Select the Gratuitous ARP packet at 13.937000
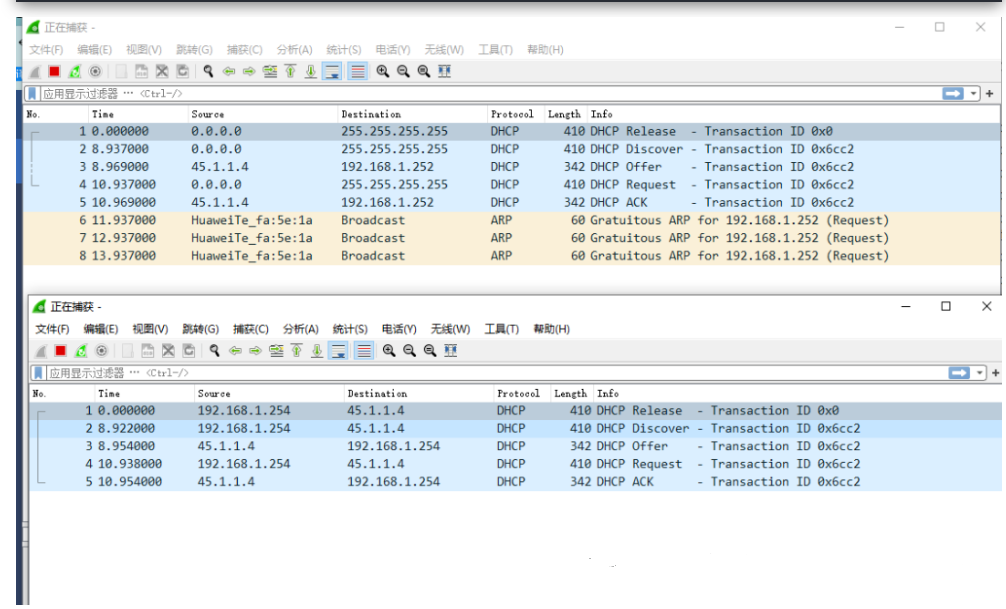Viewport: 1006px width, 609px height. [x=512, y=255]
